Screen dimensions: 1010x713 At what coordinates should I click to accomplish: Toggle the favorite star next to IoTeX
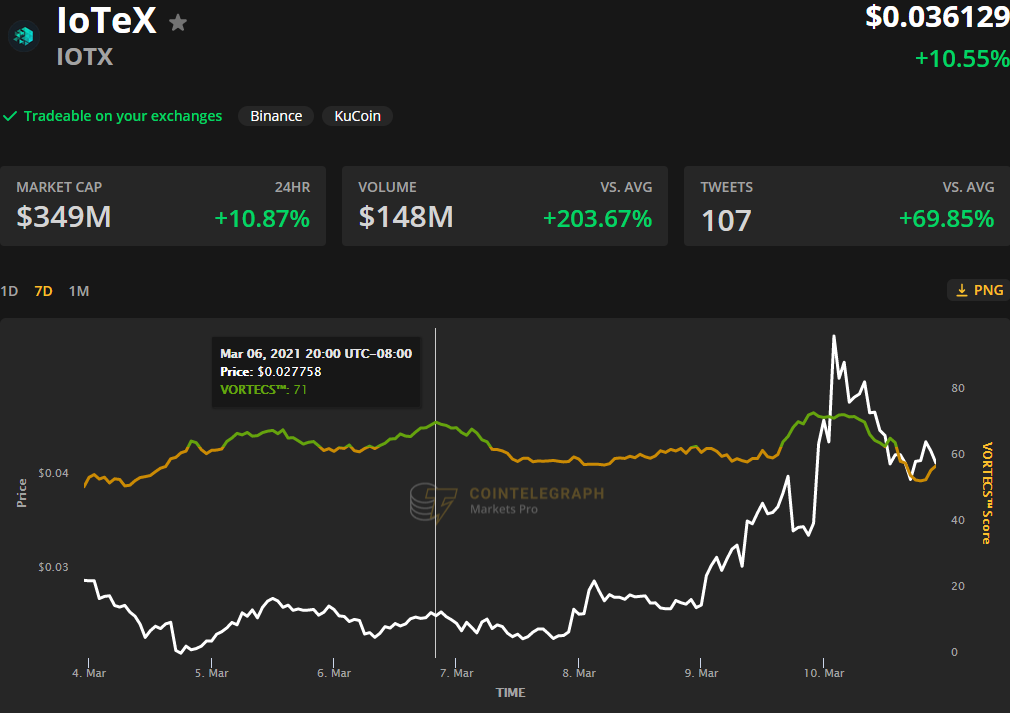click(177, 22)
